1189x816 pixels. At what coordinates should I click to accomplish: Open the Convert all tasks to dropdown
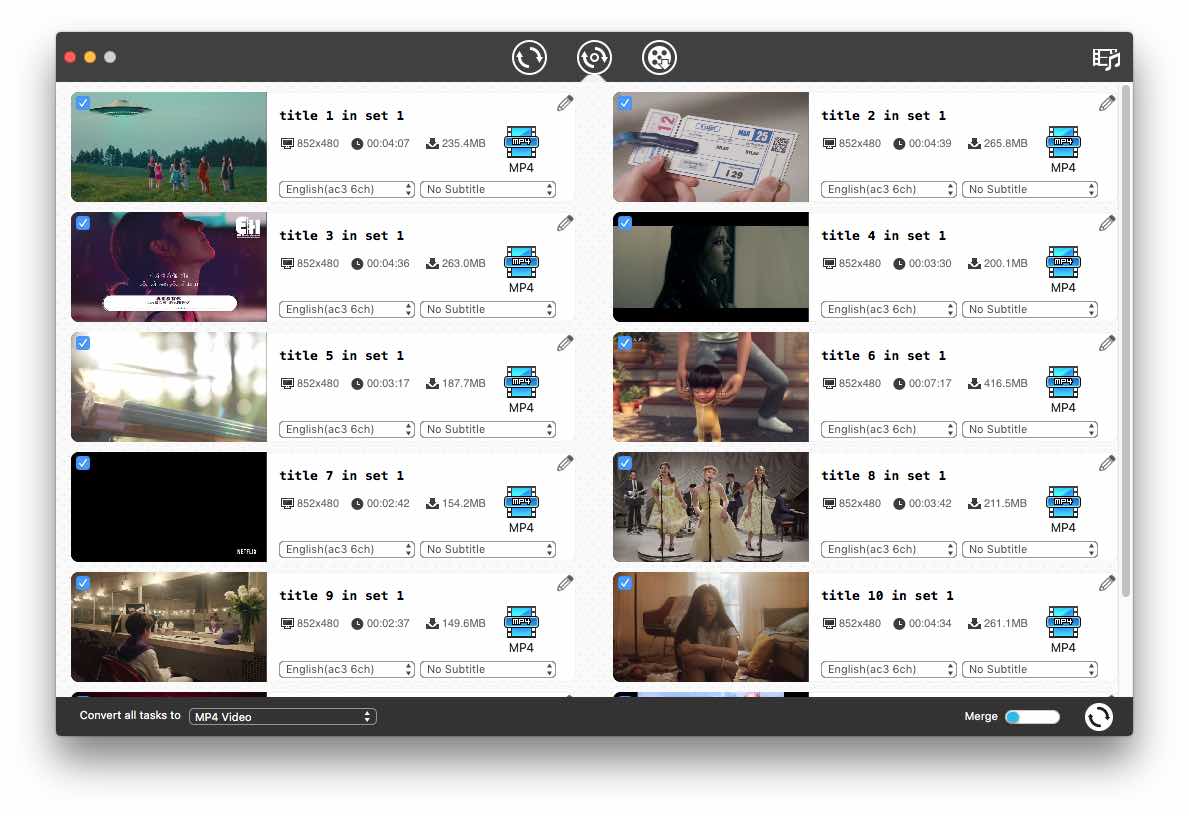coord(283,717)
